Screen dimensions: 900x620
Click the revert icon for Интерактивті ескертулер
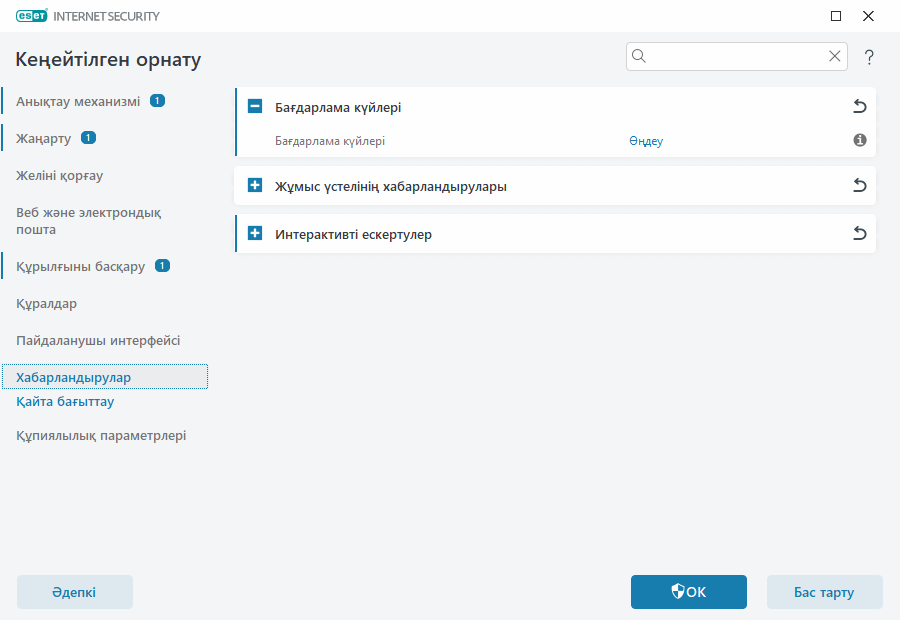[859, 233]
